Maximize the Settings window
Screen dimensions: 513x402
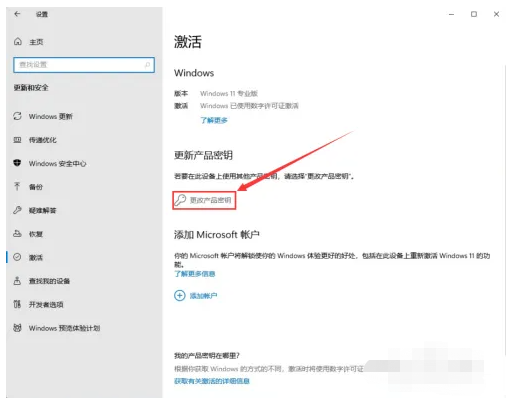[x=474, y=14]
